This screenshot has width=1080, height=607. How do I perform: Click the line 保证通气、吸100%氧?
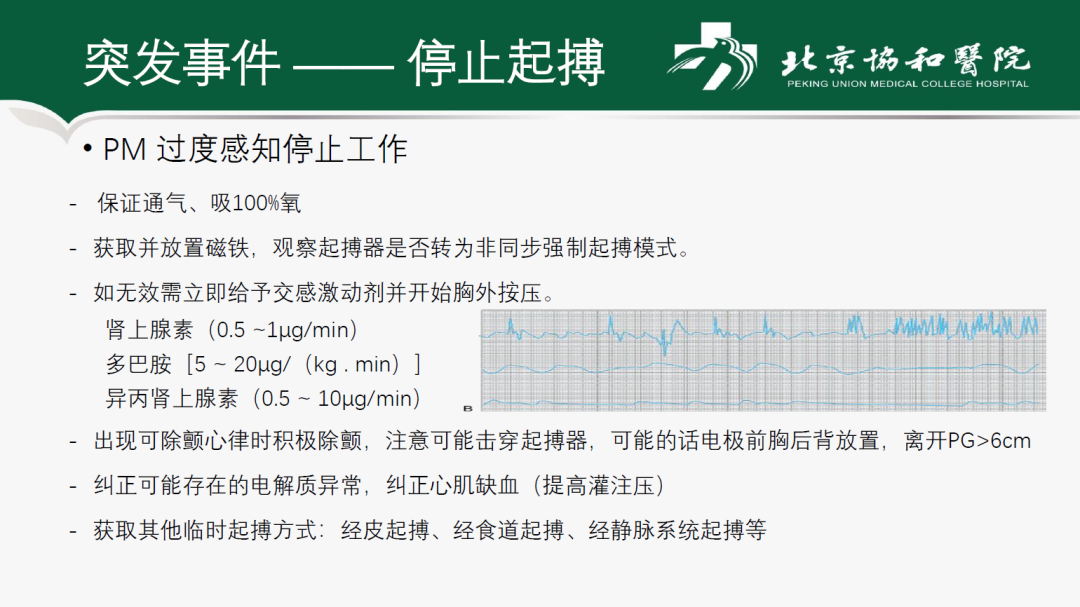[x=198, y=204]
